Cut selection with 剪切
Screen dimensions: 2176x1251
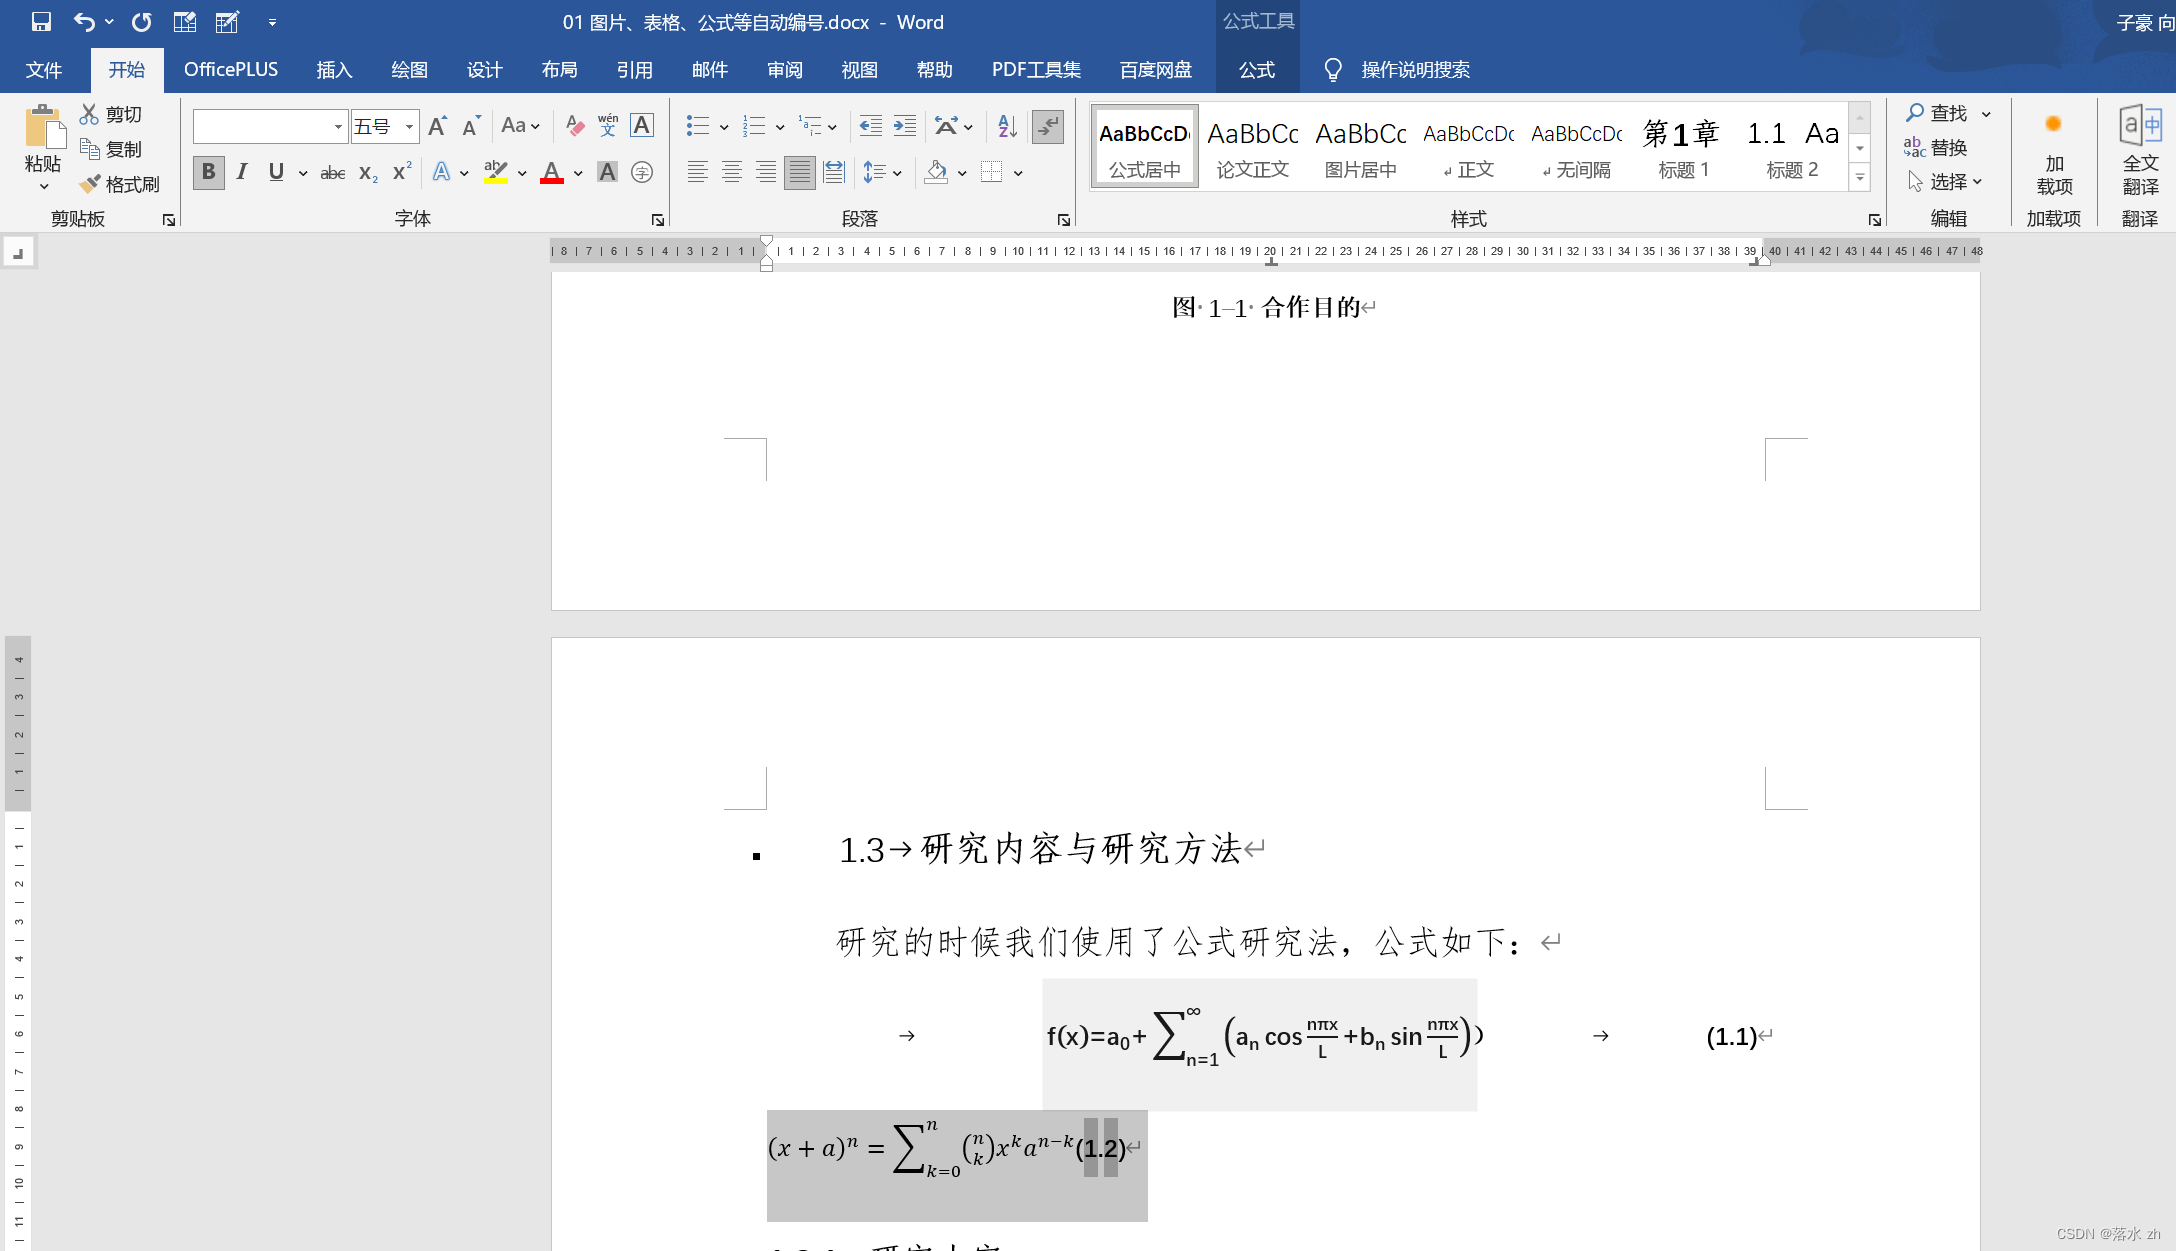coord(111,114)
